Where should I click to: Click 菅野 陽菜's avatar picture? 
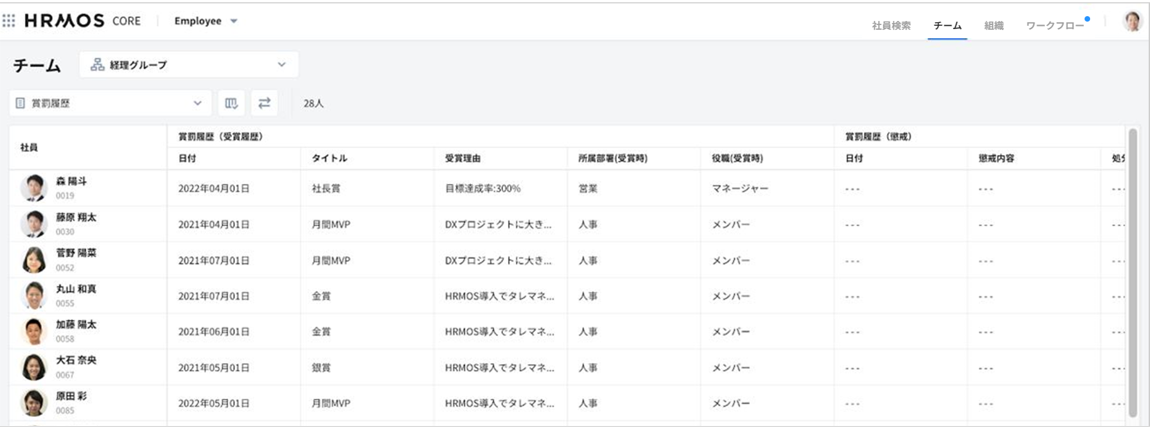[34, 260]
